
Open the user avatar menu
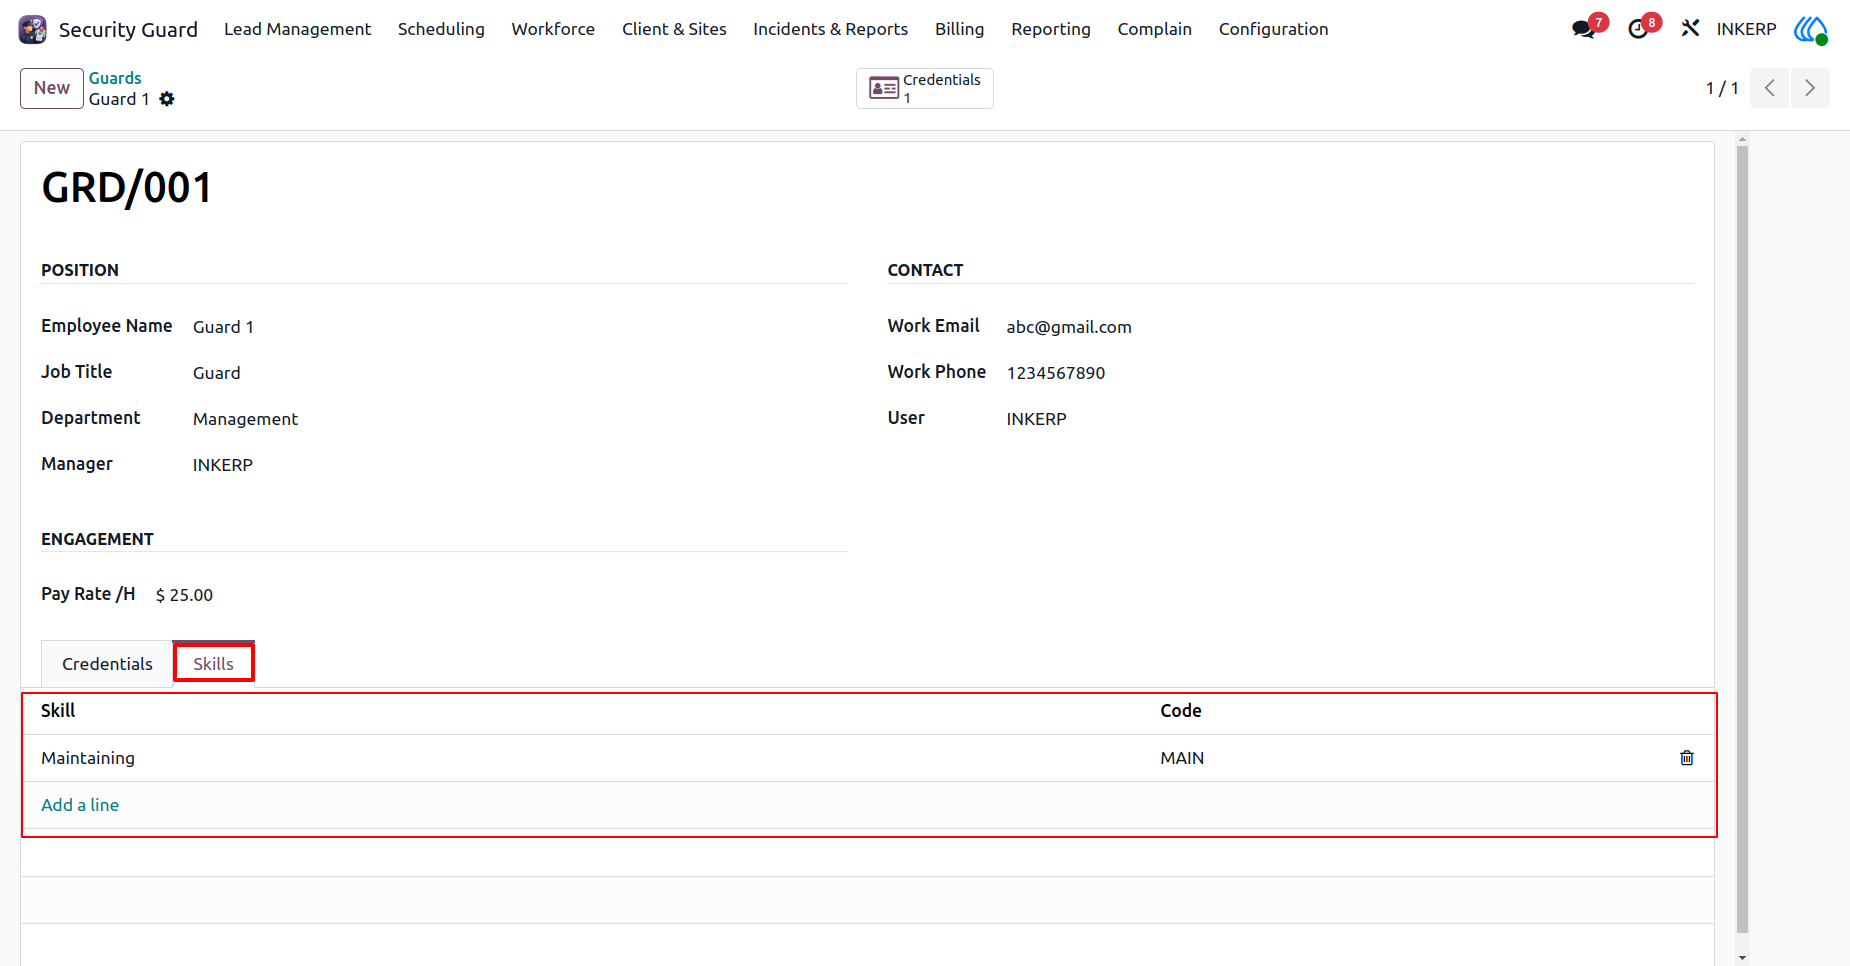pyautogui.click(x=1810, y=29)
